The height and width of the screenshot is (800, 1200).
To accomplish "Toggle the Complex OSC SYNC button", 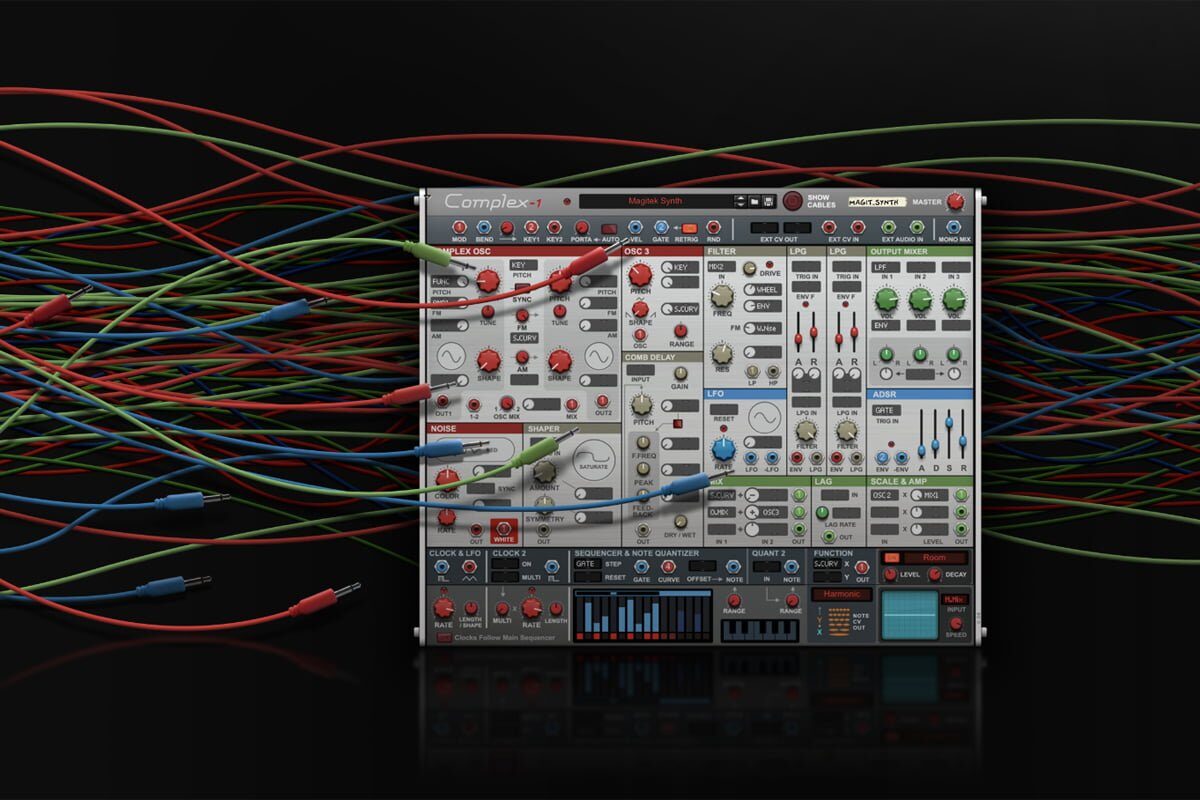I will click(522, 288).
